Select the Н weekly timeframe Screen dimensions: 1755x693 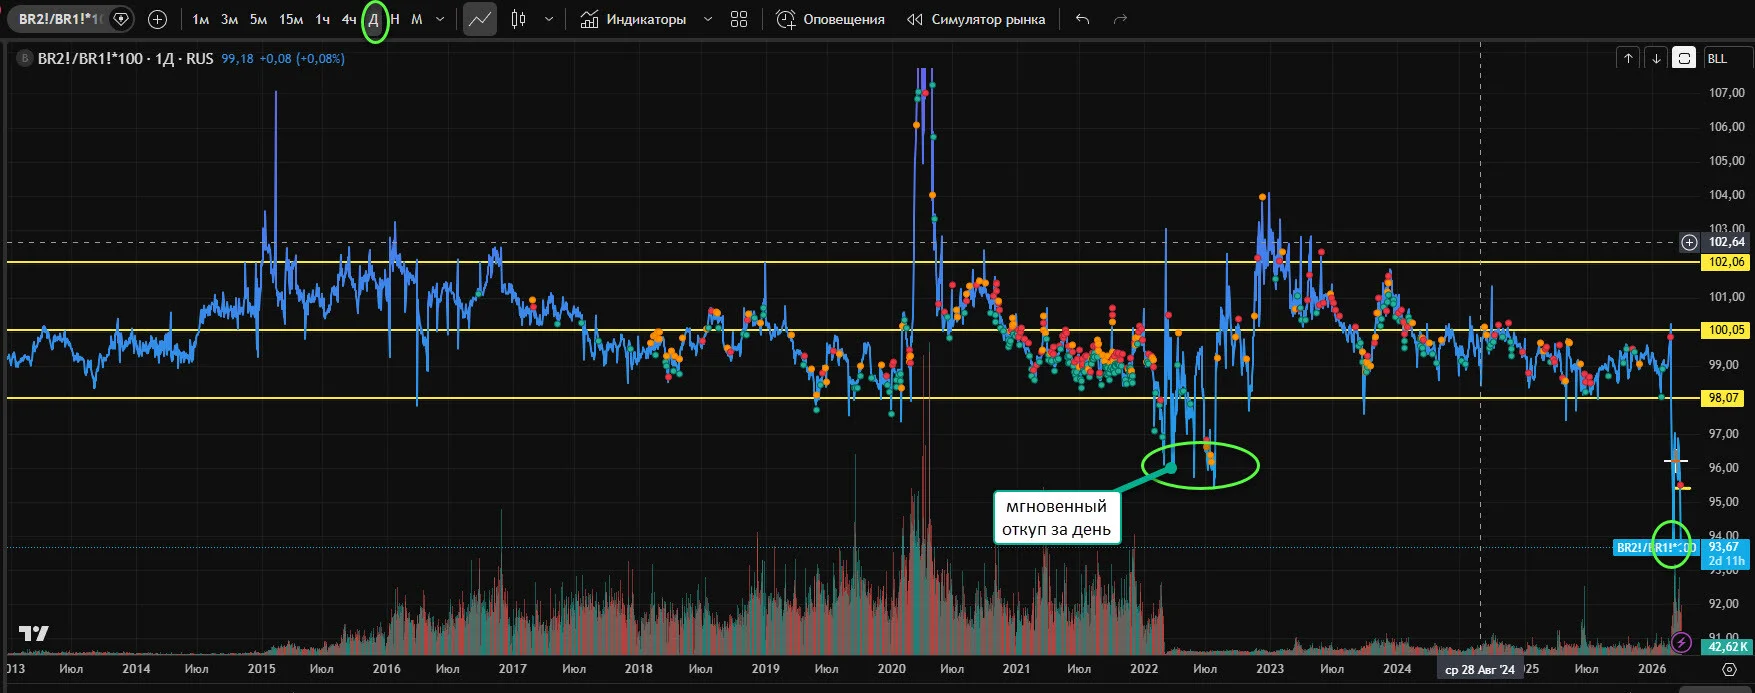point(396,19)
